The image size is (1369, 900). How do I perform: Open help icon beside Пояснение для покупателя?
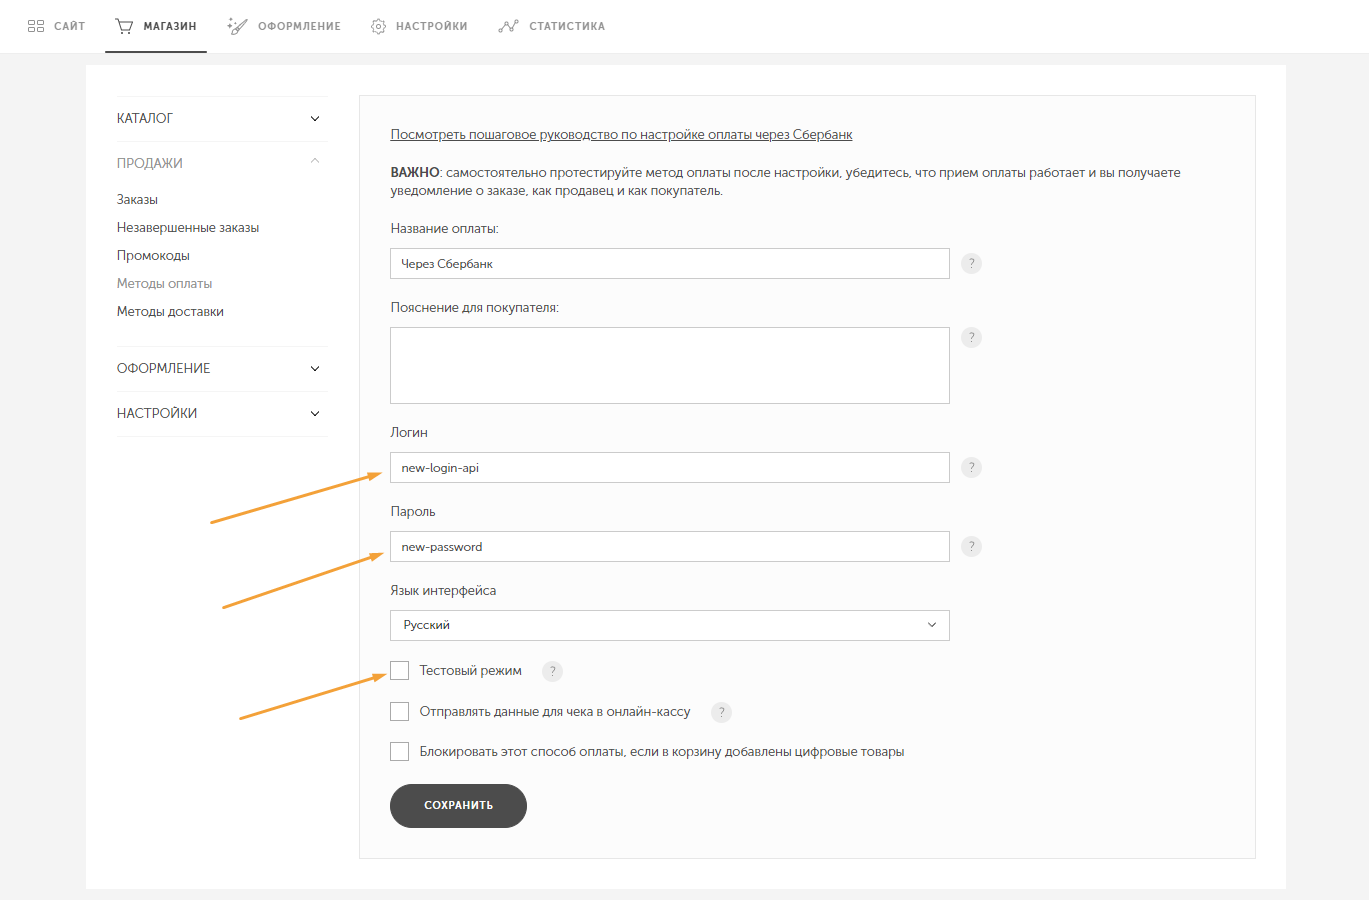click(x=971, y=337)
